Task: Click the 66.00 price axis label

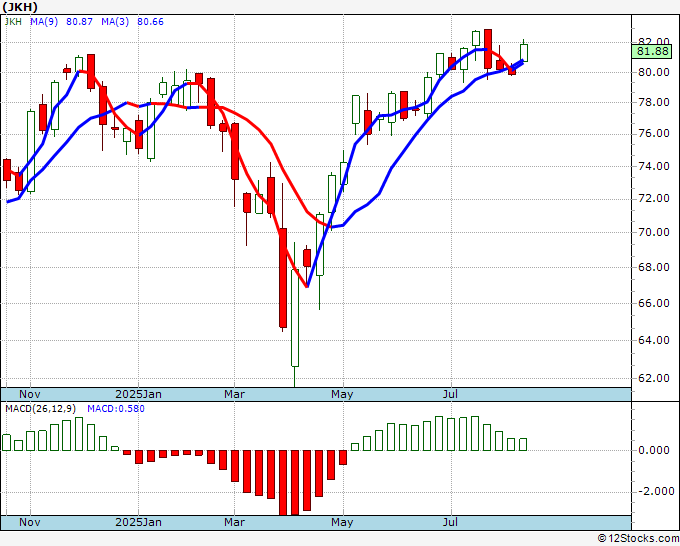Action: click(x=654, y=303)
